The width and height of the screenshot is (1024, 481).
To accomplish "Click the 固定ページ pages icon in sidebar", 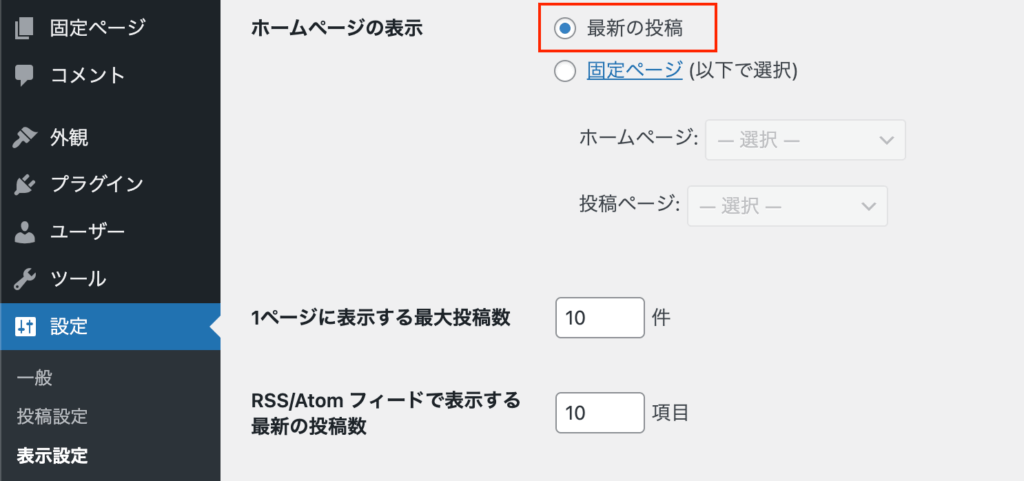I will [x=26, y=27].
